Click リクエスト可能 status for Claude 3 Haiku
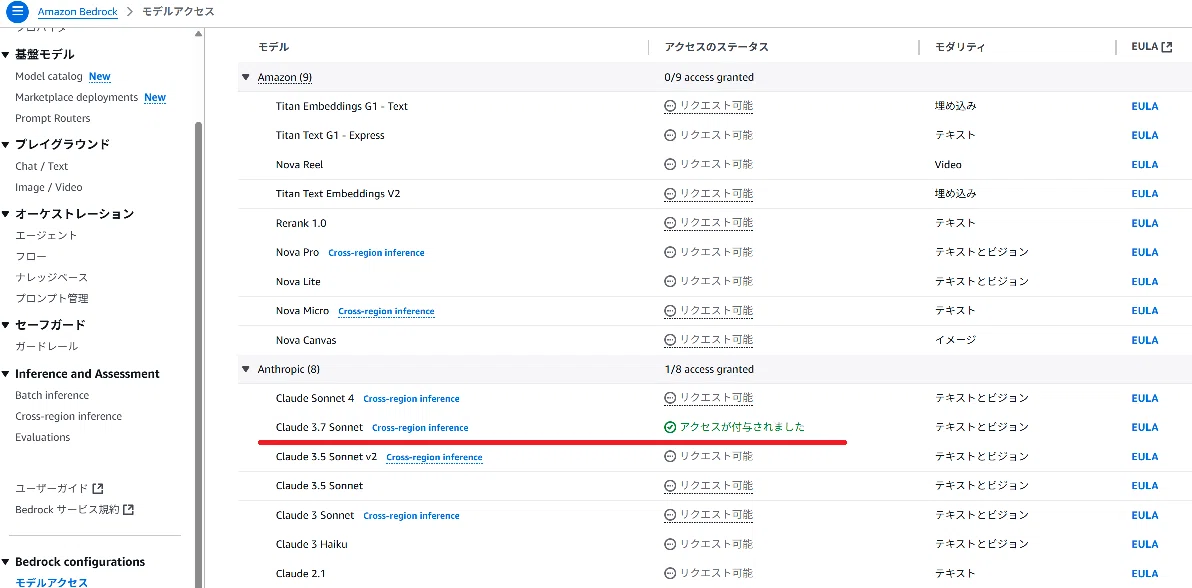 [716, 545]
